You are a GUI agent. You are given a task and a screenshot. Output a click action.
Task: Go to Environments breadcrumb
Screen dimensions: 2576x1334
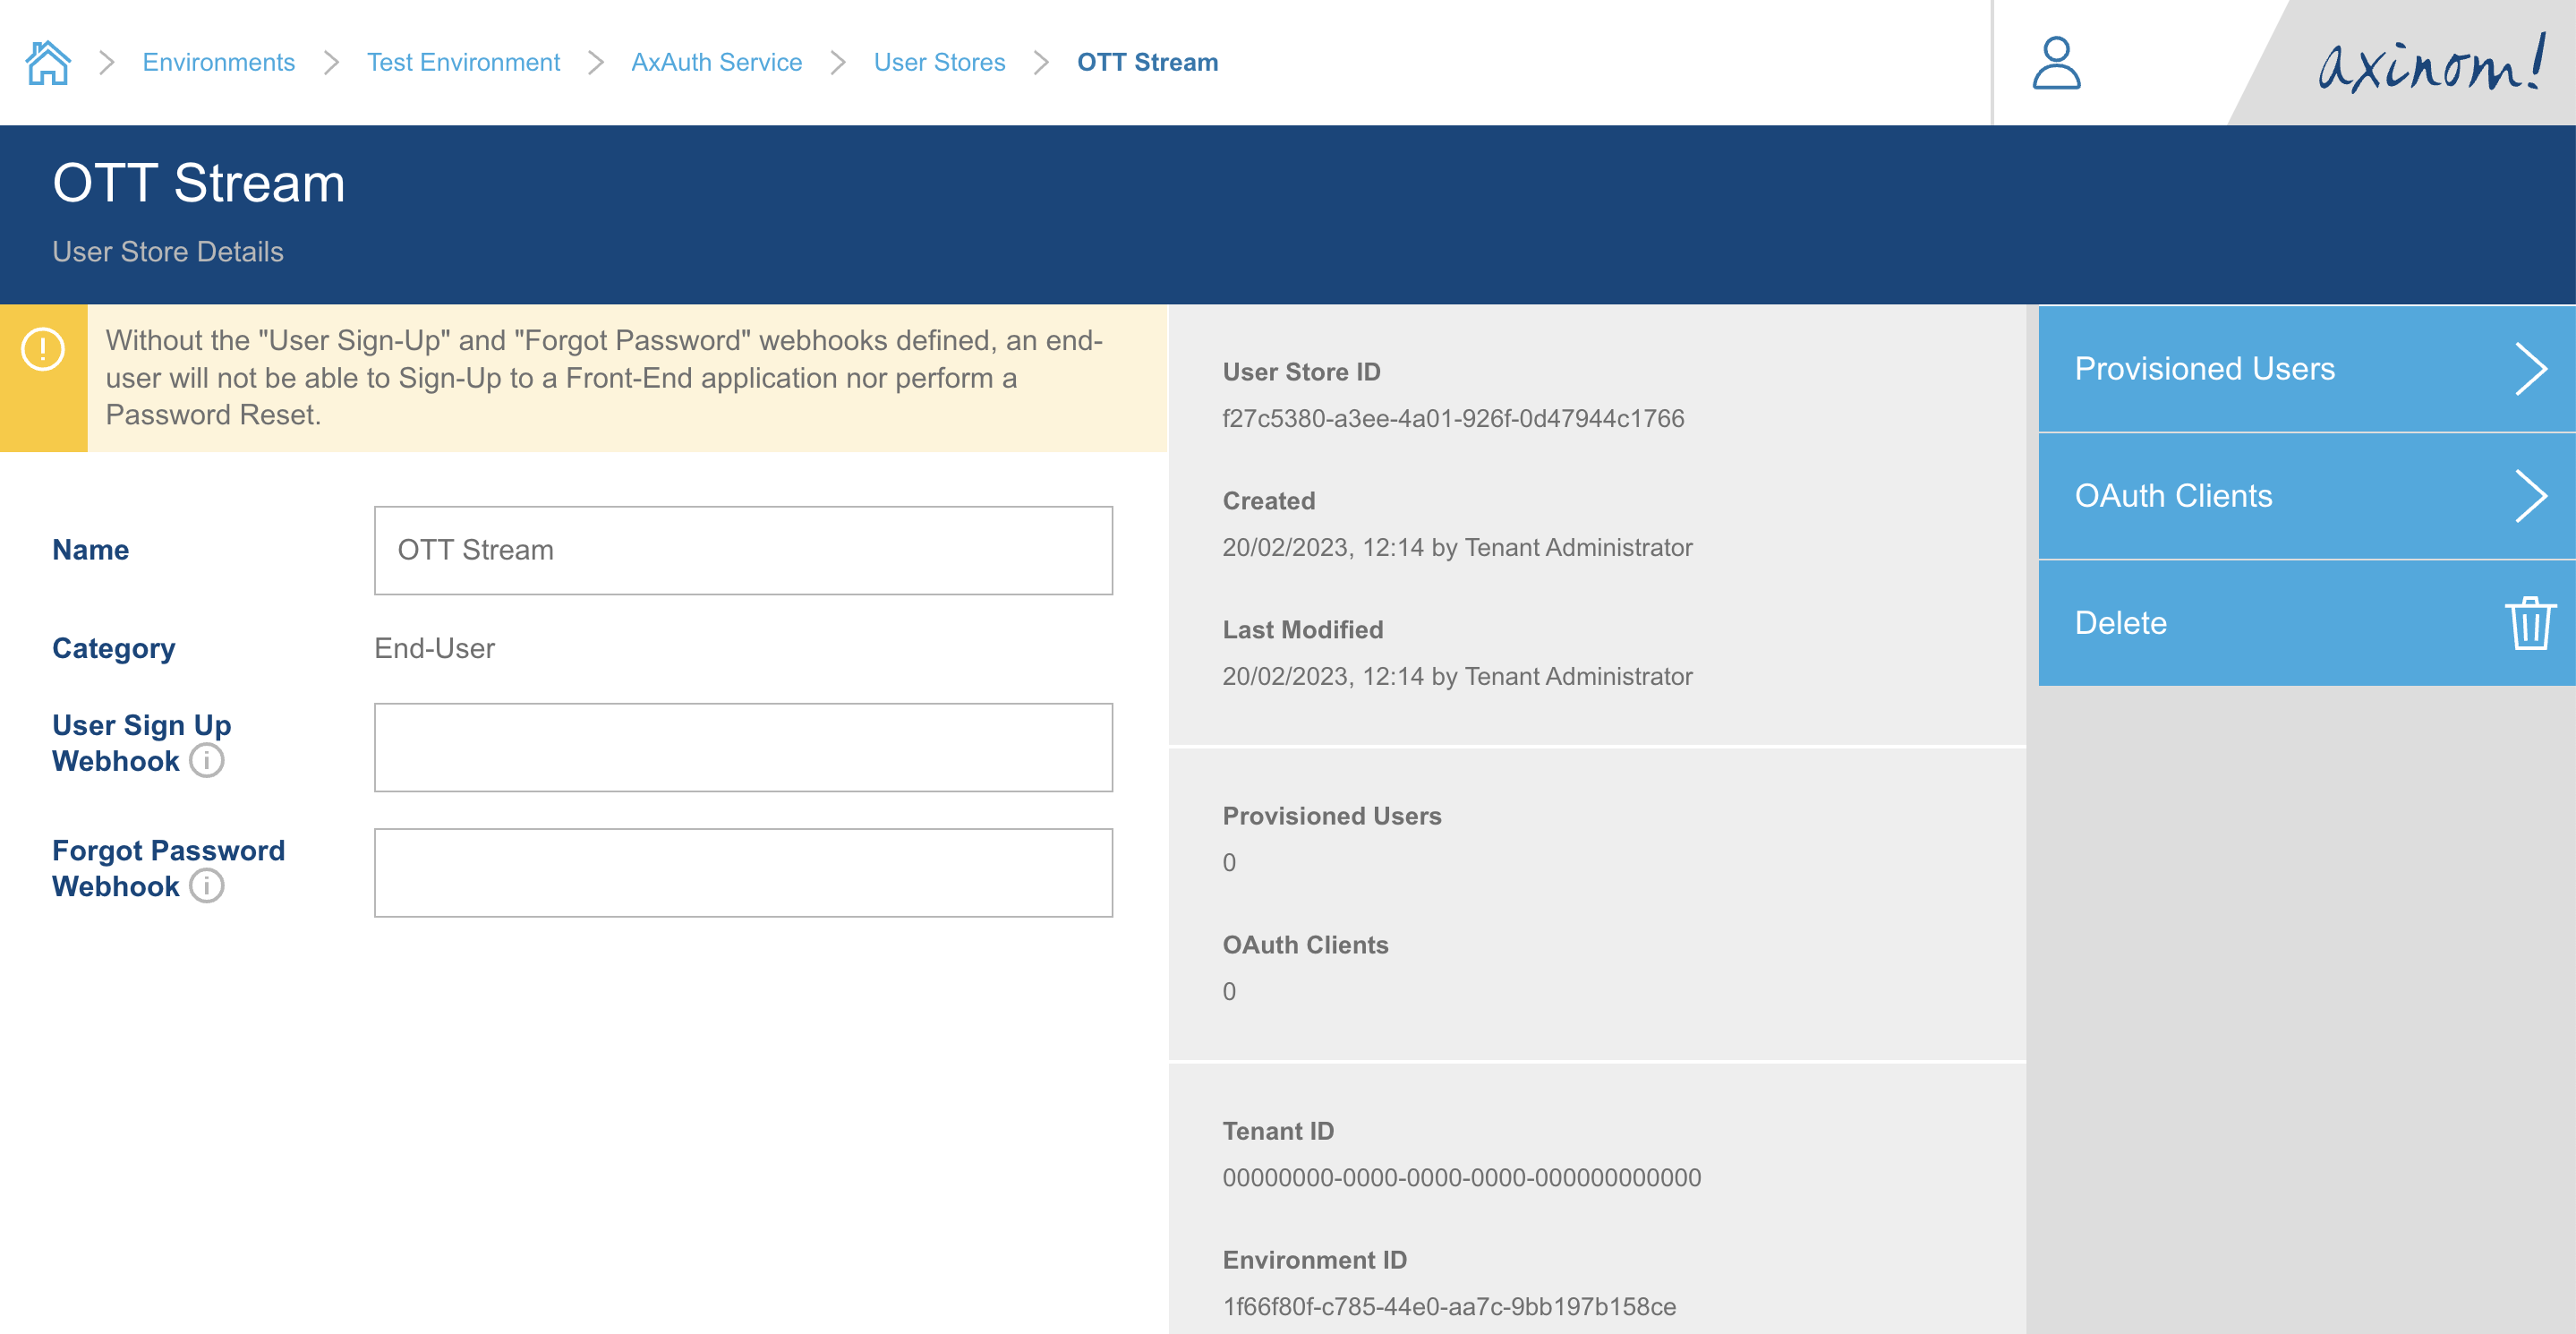point(218,63)
